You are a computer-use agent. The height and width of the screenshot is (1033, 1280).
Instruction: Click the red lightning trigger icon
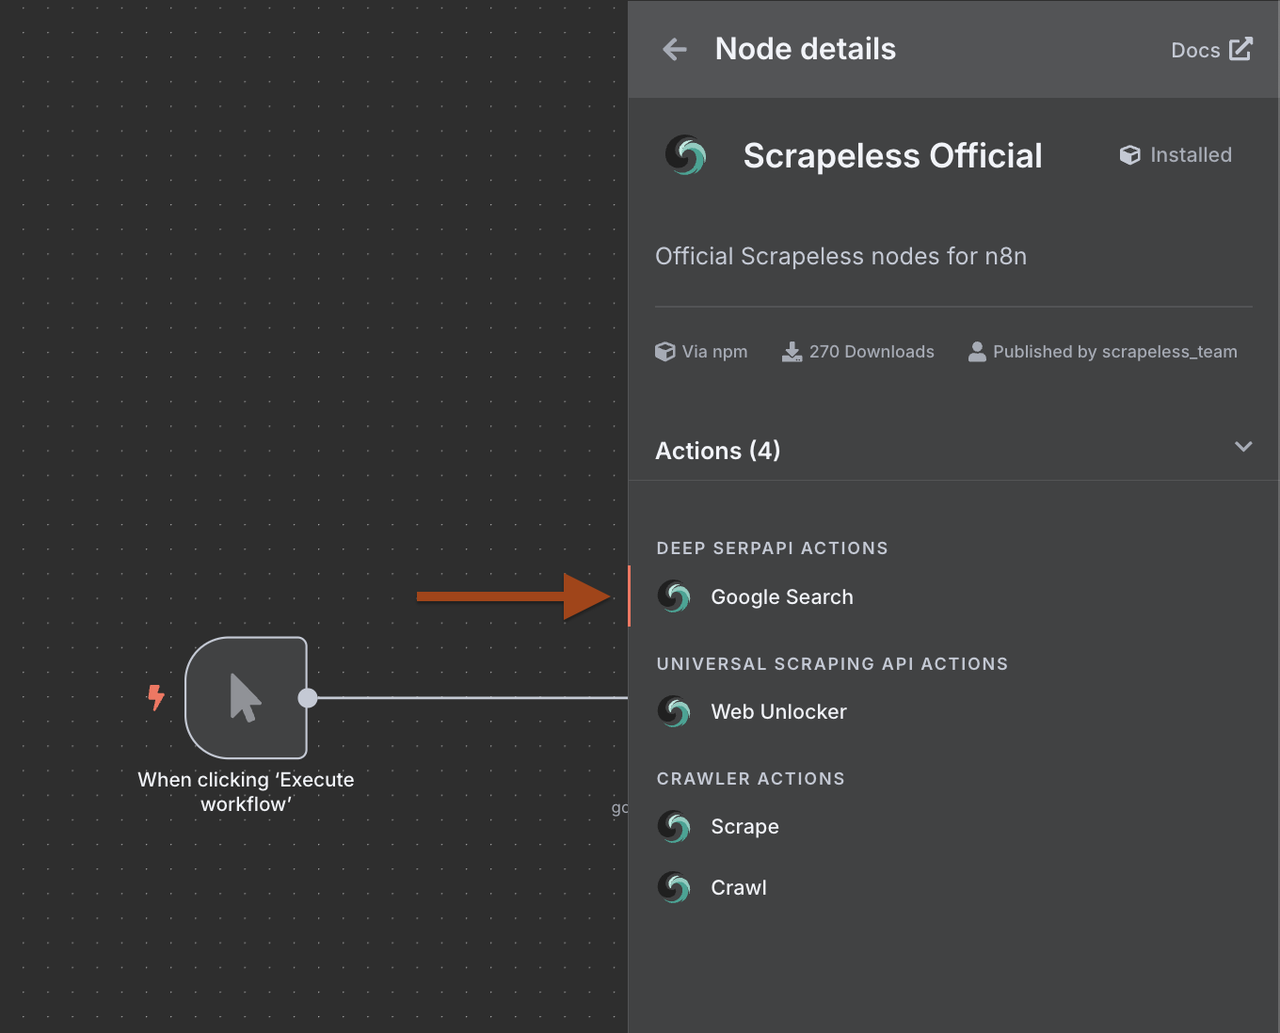pos(156,697)
